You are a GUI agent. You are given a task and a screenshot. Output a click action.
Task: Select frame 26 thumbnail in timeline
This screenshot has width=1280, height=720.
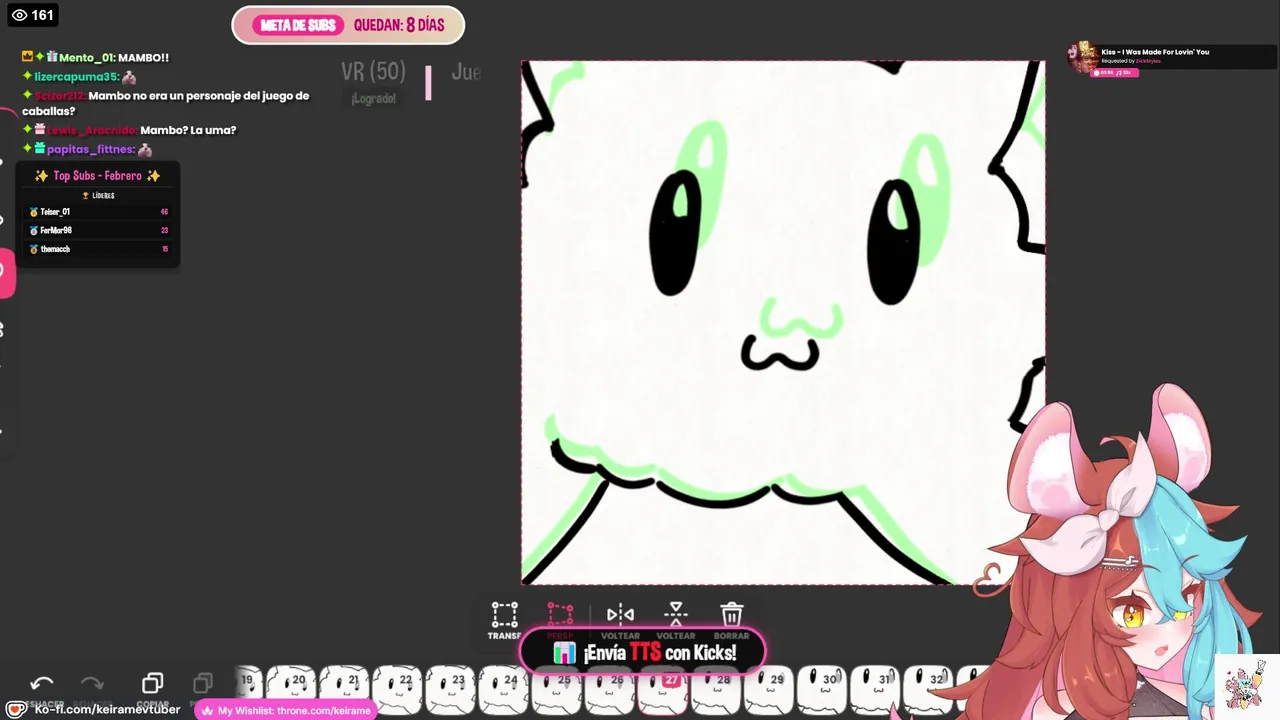611,692
